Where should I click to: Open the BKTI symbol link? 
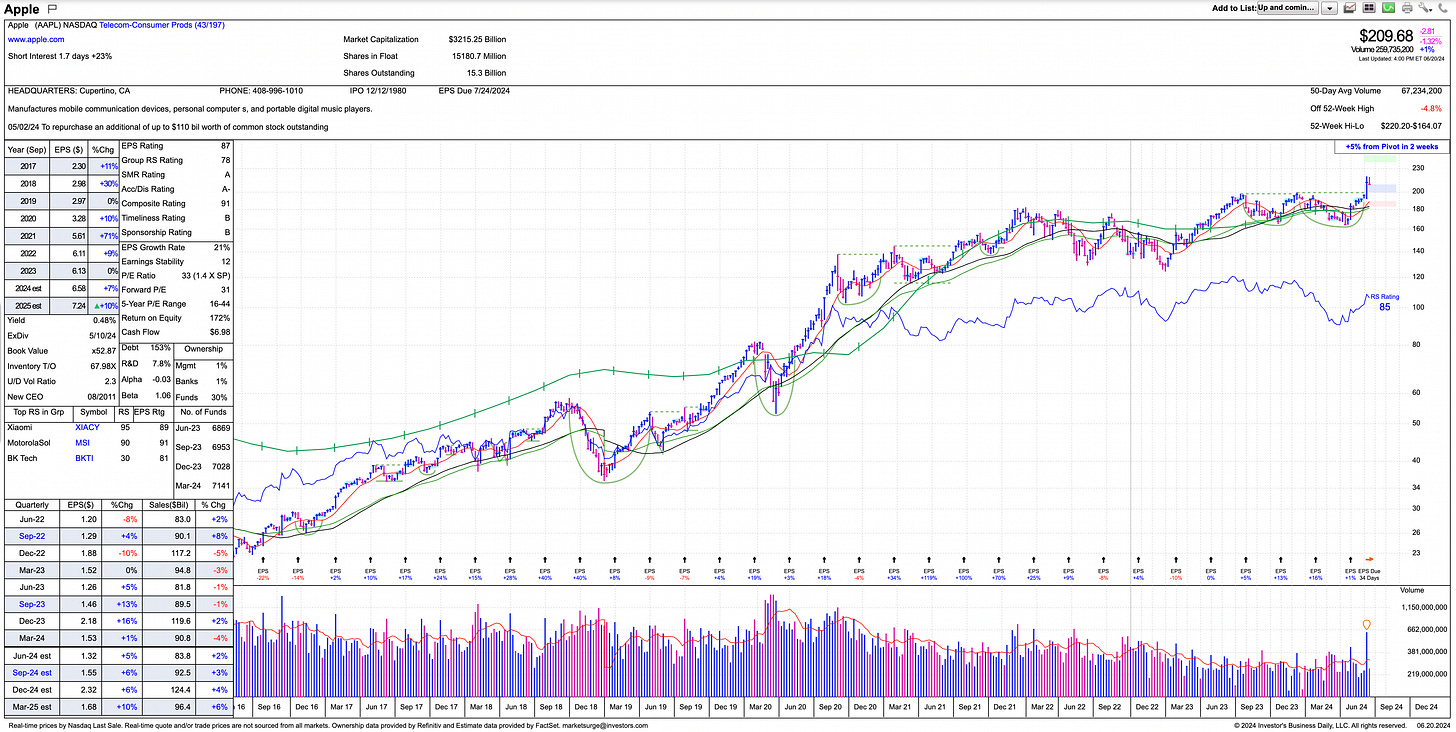click(x=85, y=457)
